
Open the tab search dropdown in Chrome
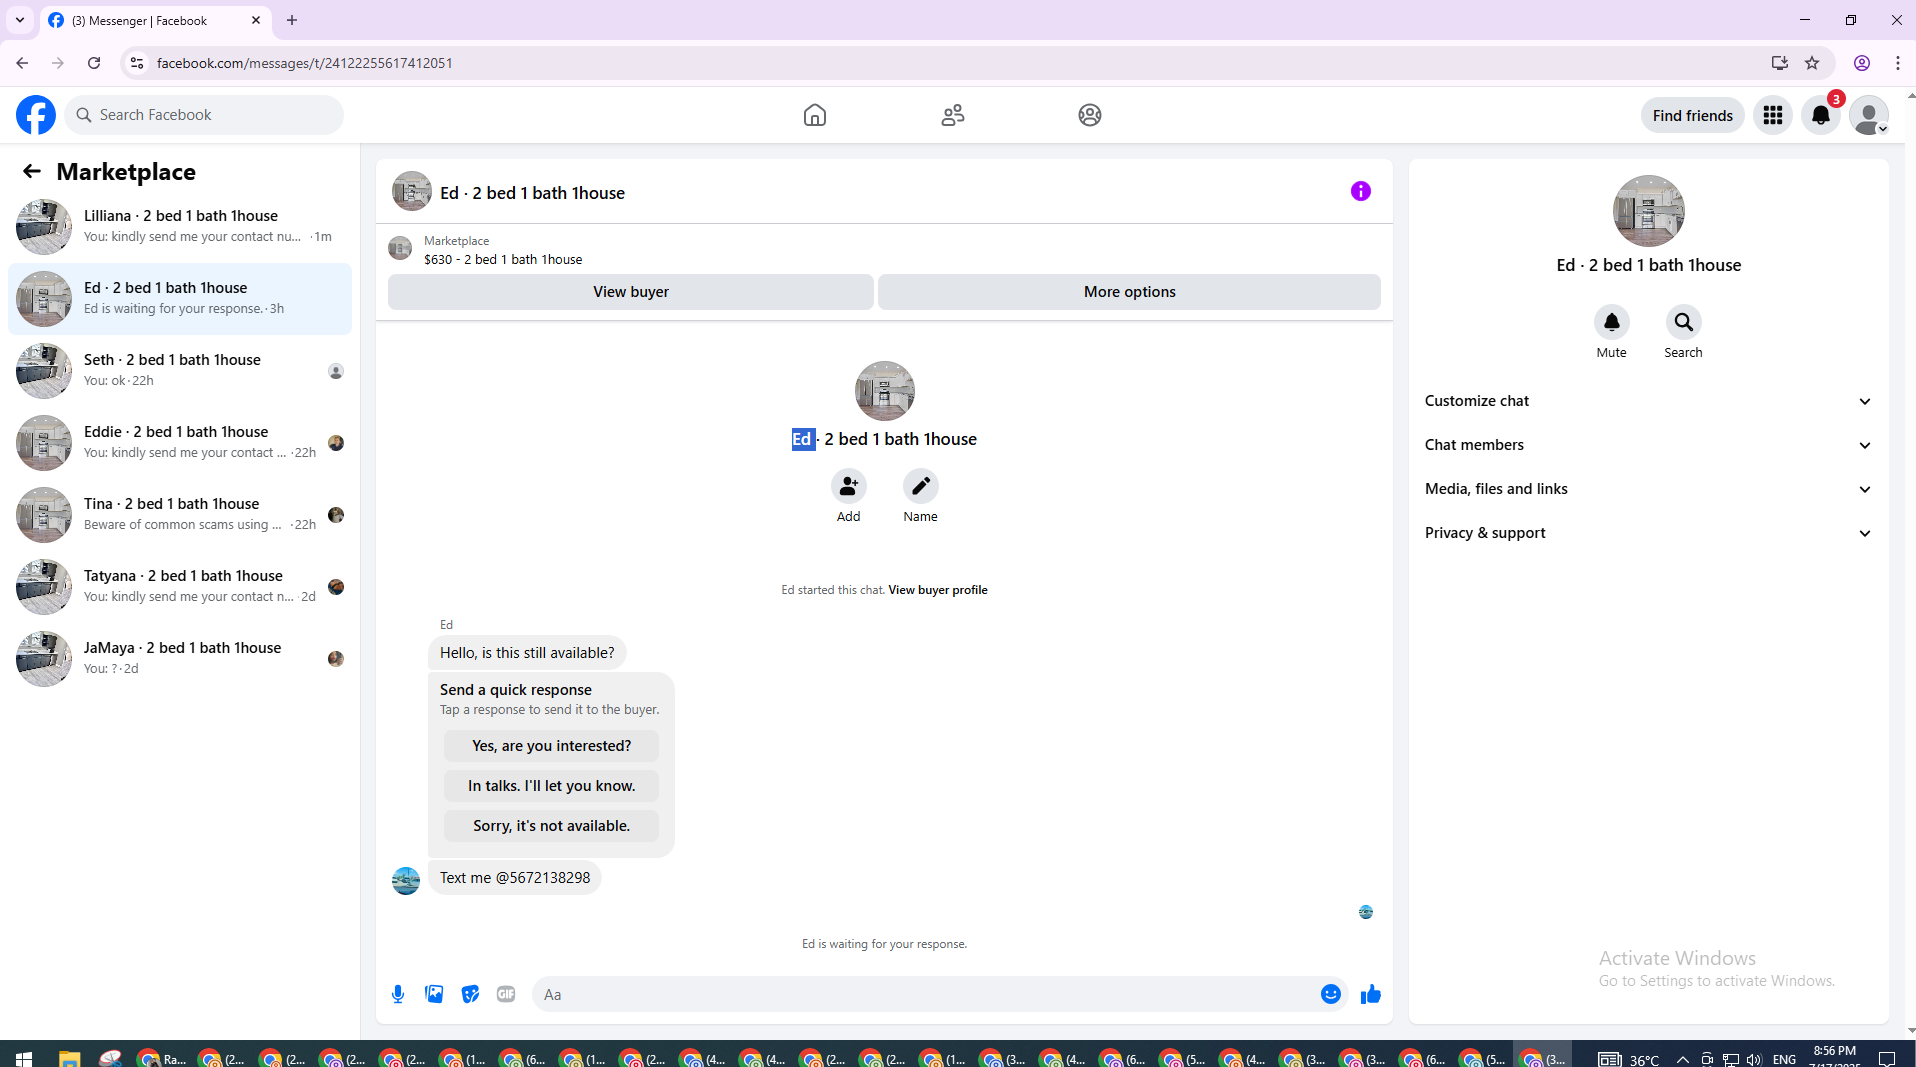[x=20, y=20]
